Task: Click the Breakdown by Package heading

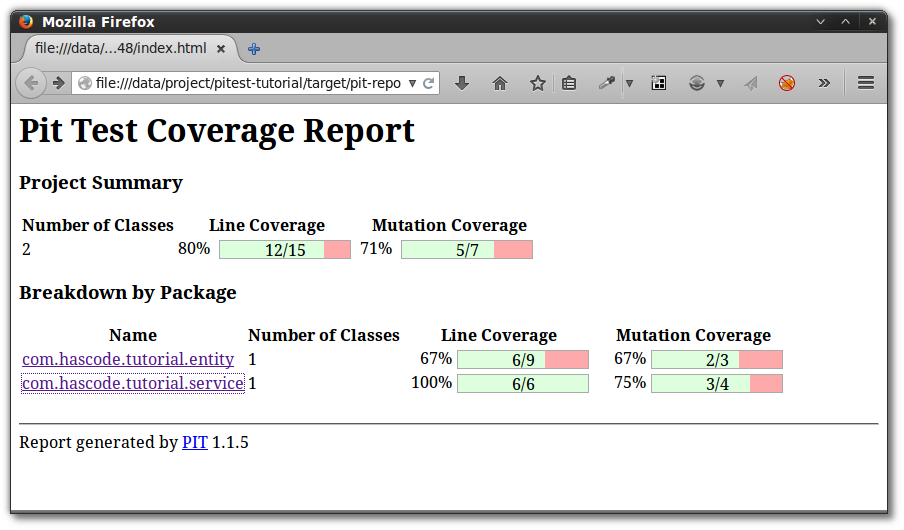Action: (127, 292)
